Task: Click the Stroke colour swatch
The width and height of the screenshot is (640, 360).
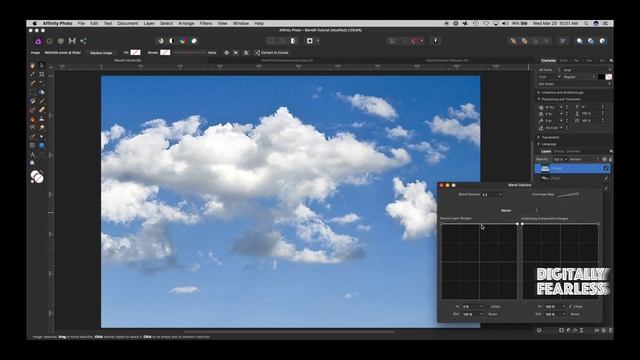Action: [x=165, y=53]
